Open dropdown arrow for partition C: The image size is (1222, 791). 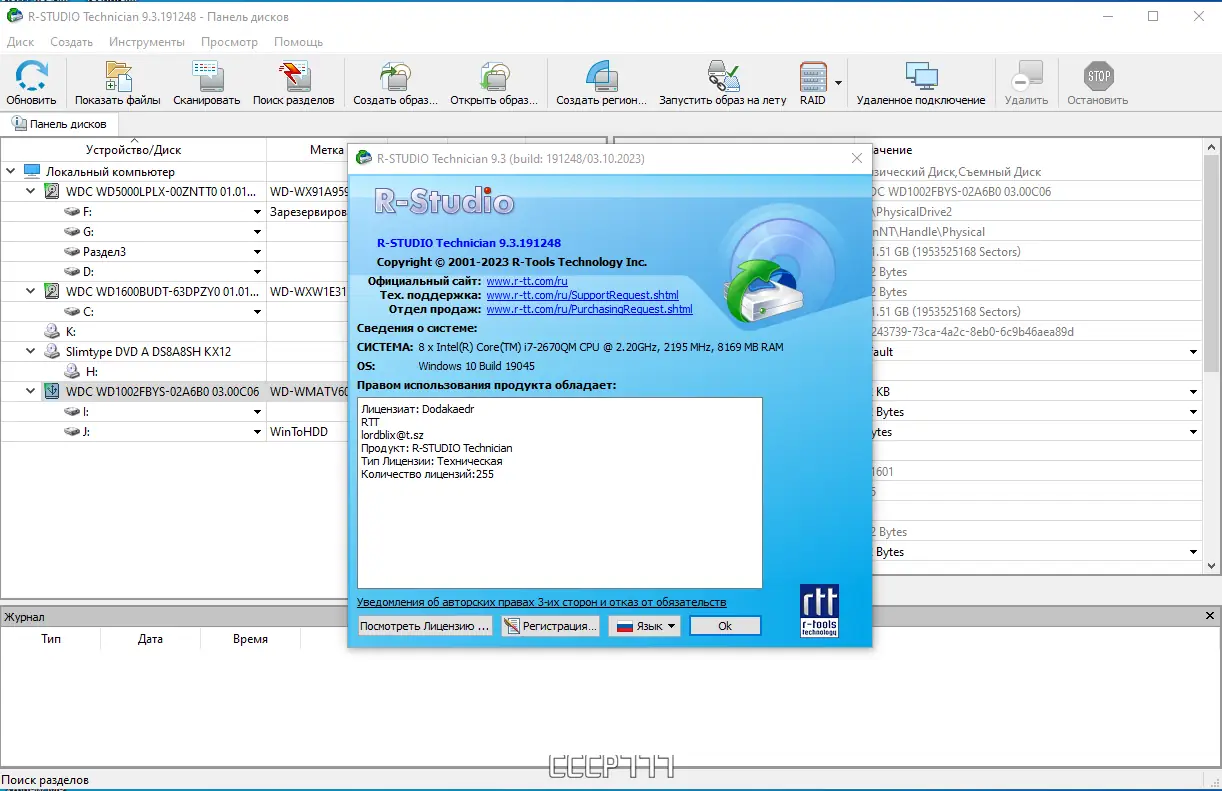(258, 312)
